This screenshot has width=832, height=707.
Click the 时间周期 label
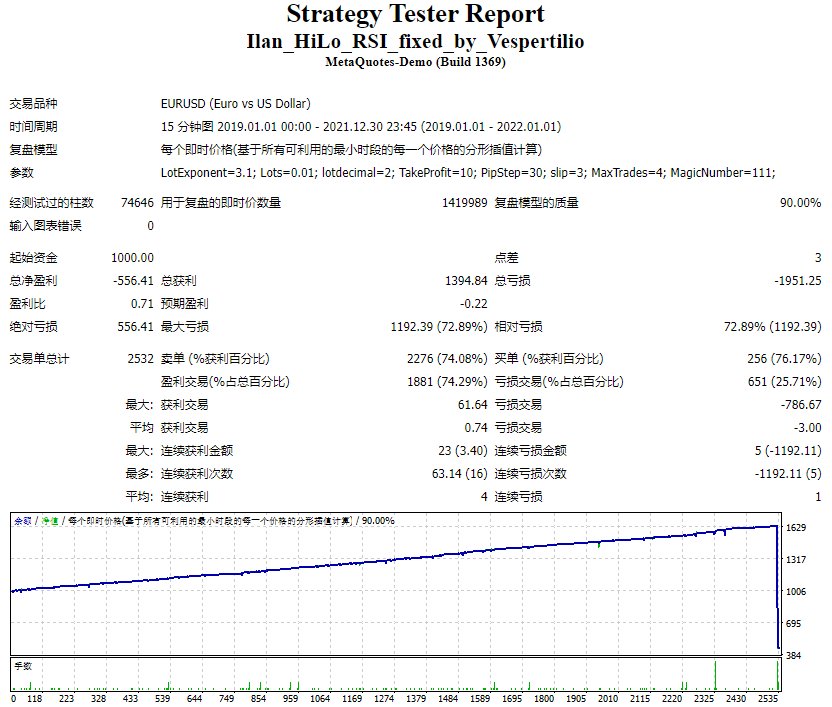pyautogui.click(x=33, y=127)
